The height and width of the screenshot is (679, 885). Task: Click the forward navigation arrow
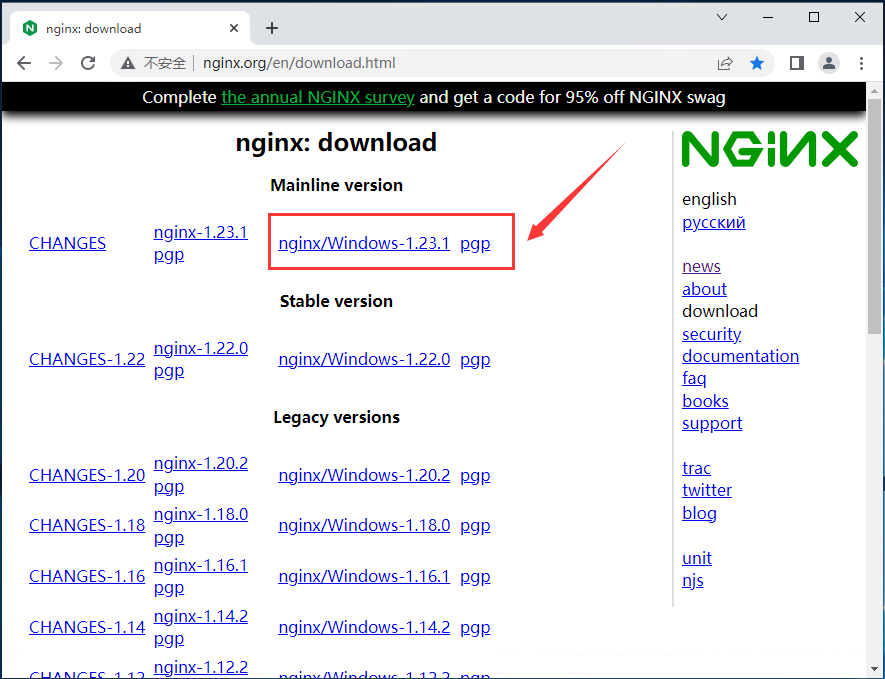[56, 62]
